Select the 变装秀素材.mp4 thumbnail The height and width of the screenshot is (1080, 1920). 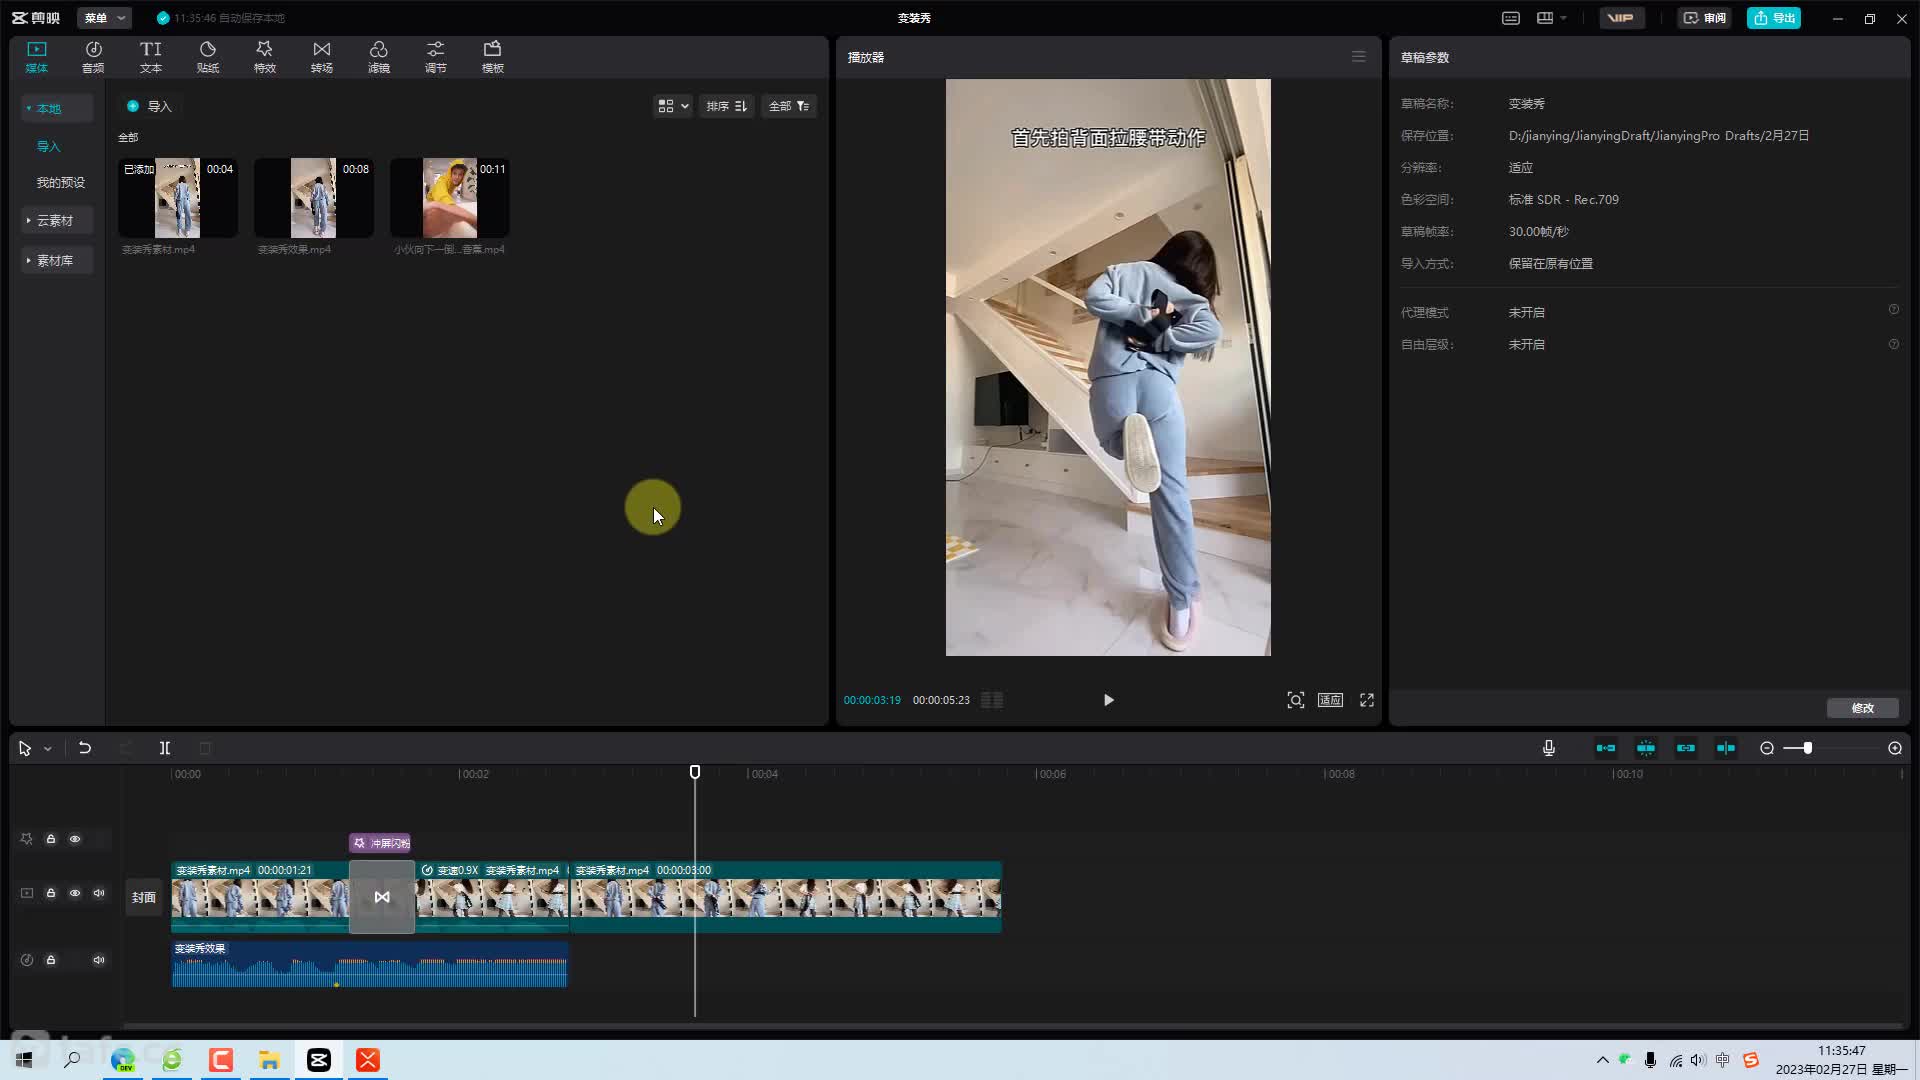click(x=178, y=198)
